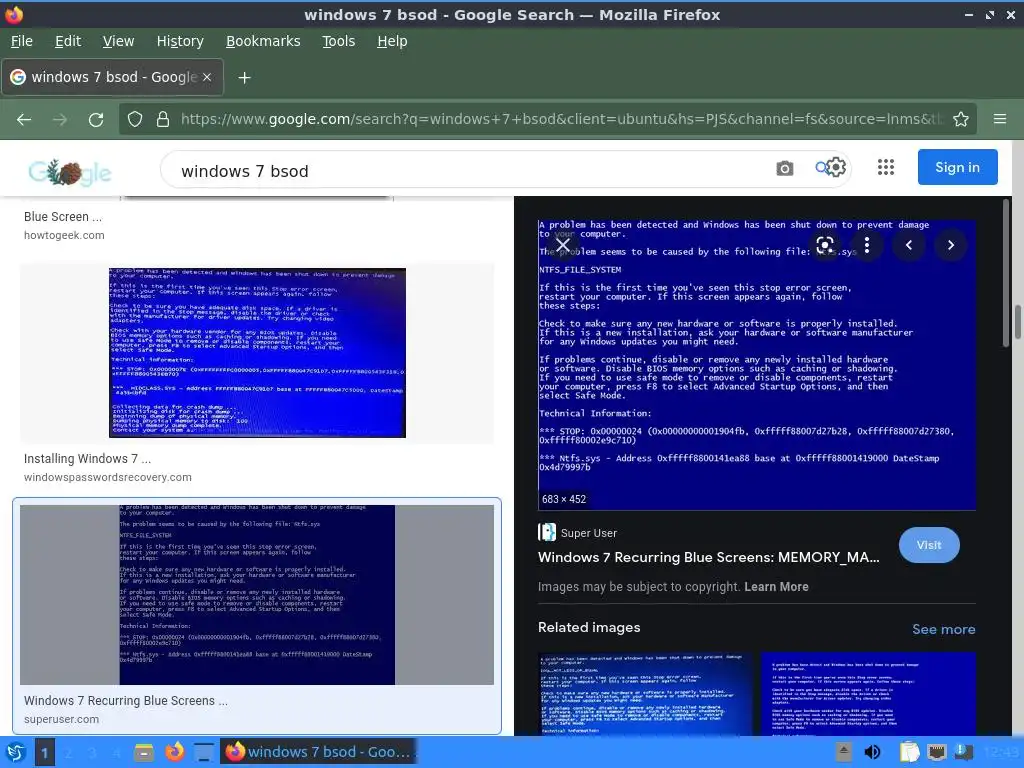Open the shield tracking protection panel

[135, 119]
